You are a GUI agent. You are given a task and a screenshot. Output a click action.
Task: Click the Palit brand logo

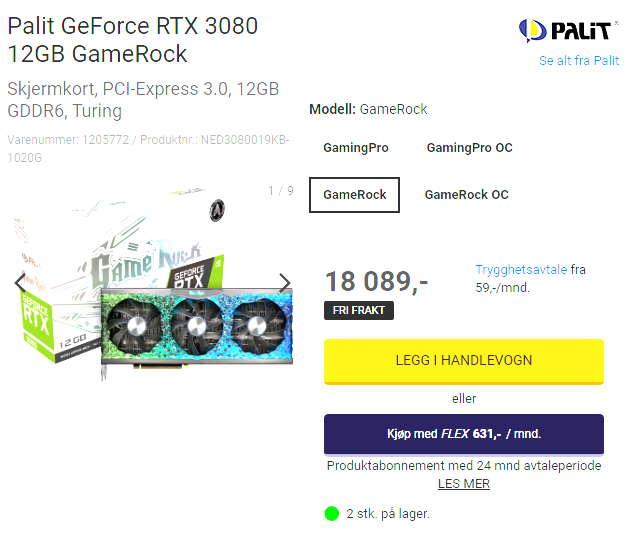568,31
